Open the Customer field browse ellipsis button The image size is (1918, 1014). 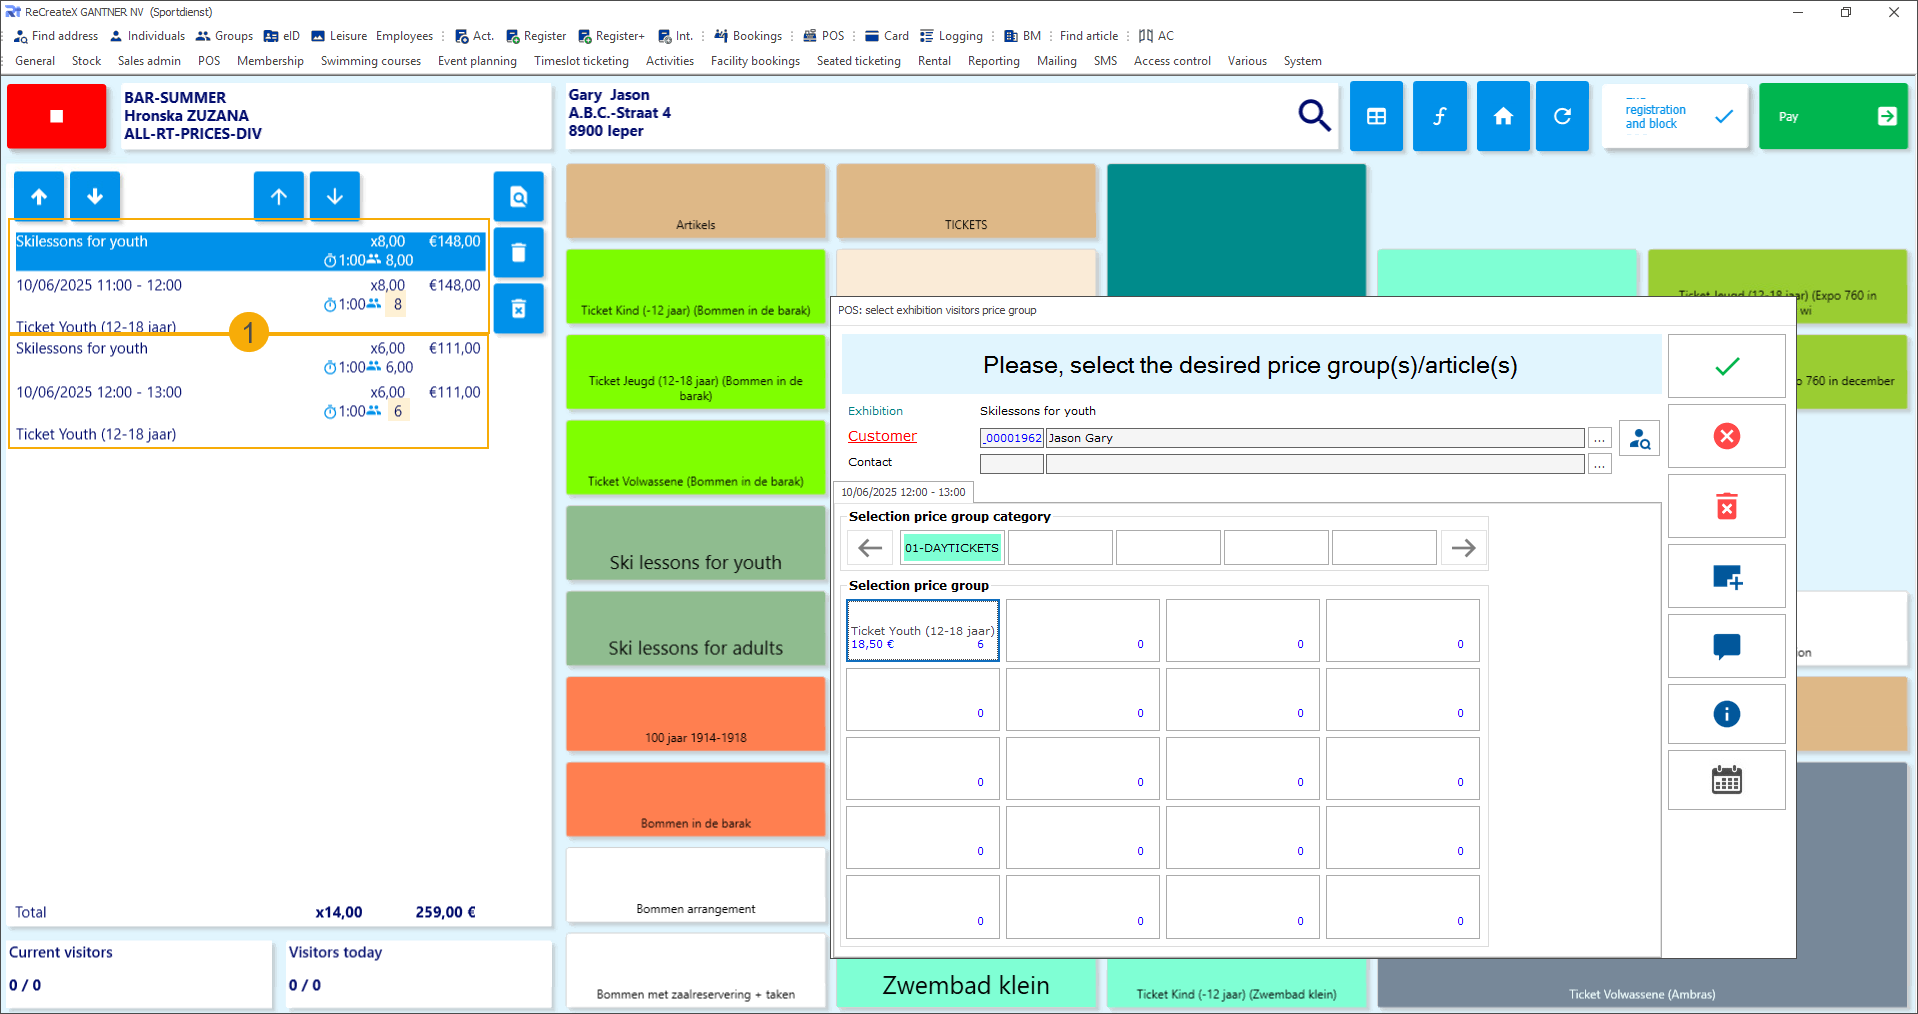pyautogui.click(x=1599, y=438)
